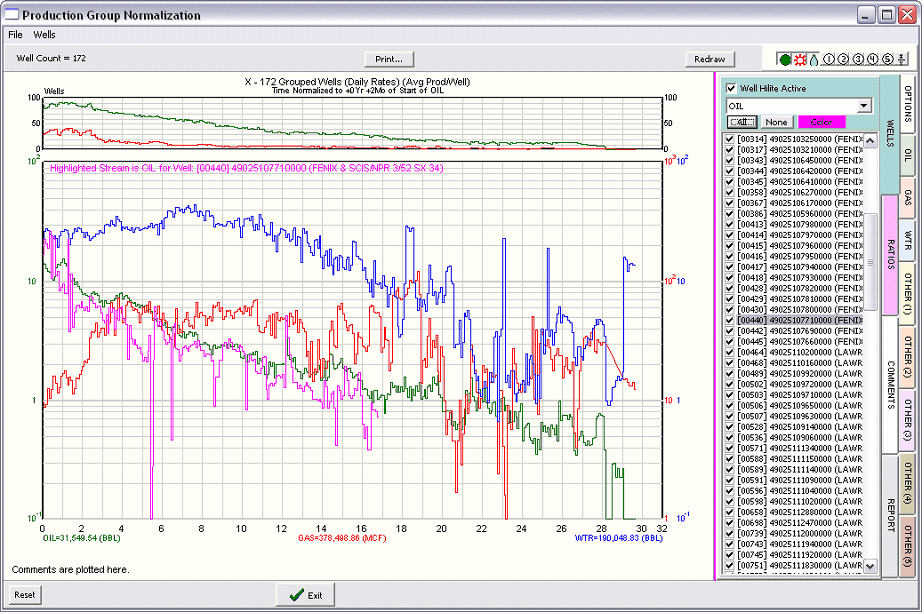Select the water droplet icon
Screen dimensions: 924x614
[x=814, y=59]
